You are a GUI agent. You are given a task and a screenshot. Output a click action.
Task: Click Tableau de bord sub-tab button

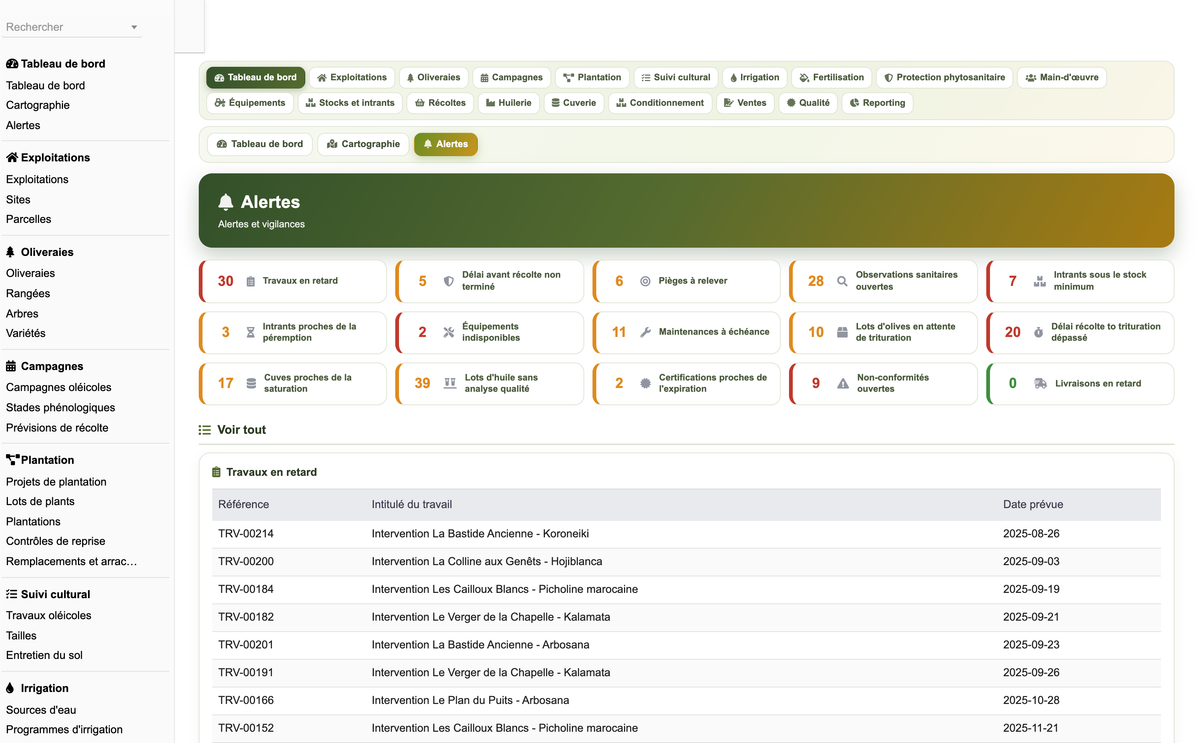(260, 144)
